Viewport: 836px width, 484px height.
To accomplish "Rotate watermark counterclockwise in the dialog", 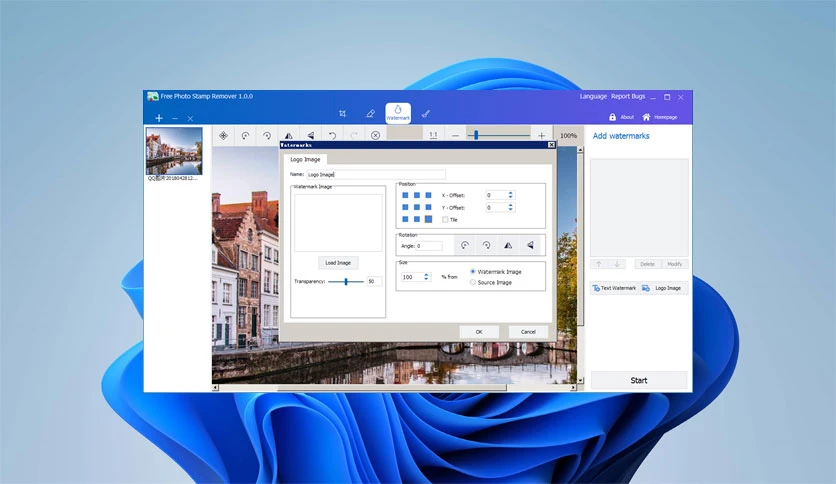I will click(x=465, y=245).
